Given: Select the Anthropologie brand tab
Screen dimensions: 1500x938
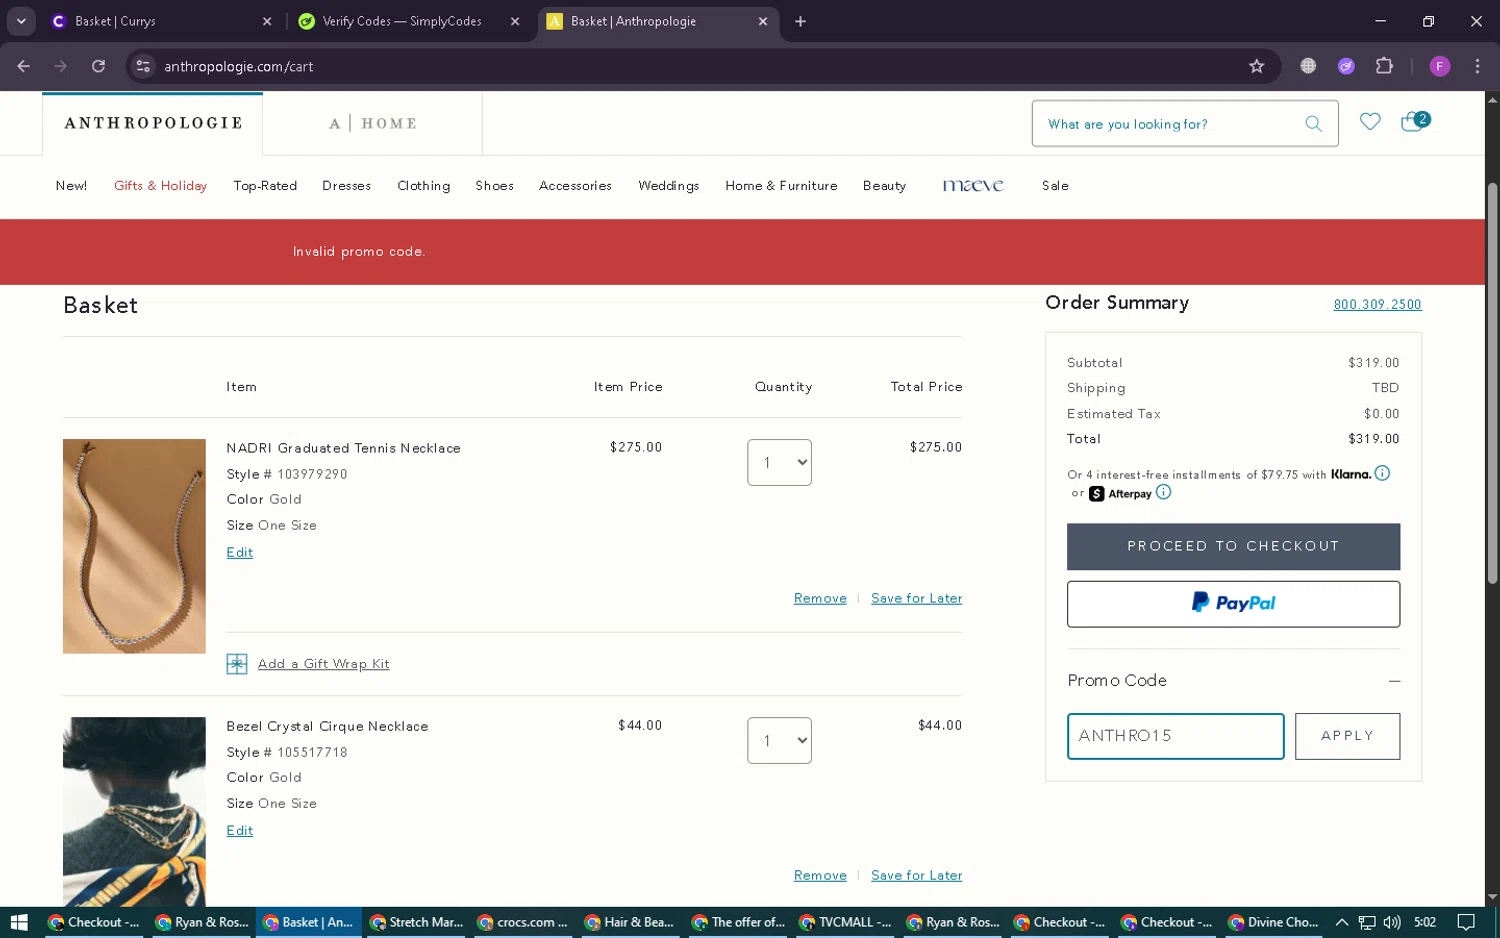Looking at the screenshot, I should (x=153, y=123).
